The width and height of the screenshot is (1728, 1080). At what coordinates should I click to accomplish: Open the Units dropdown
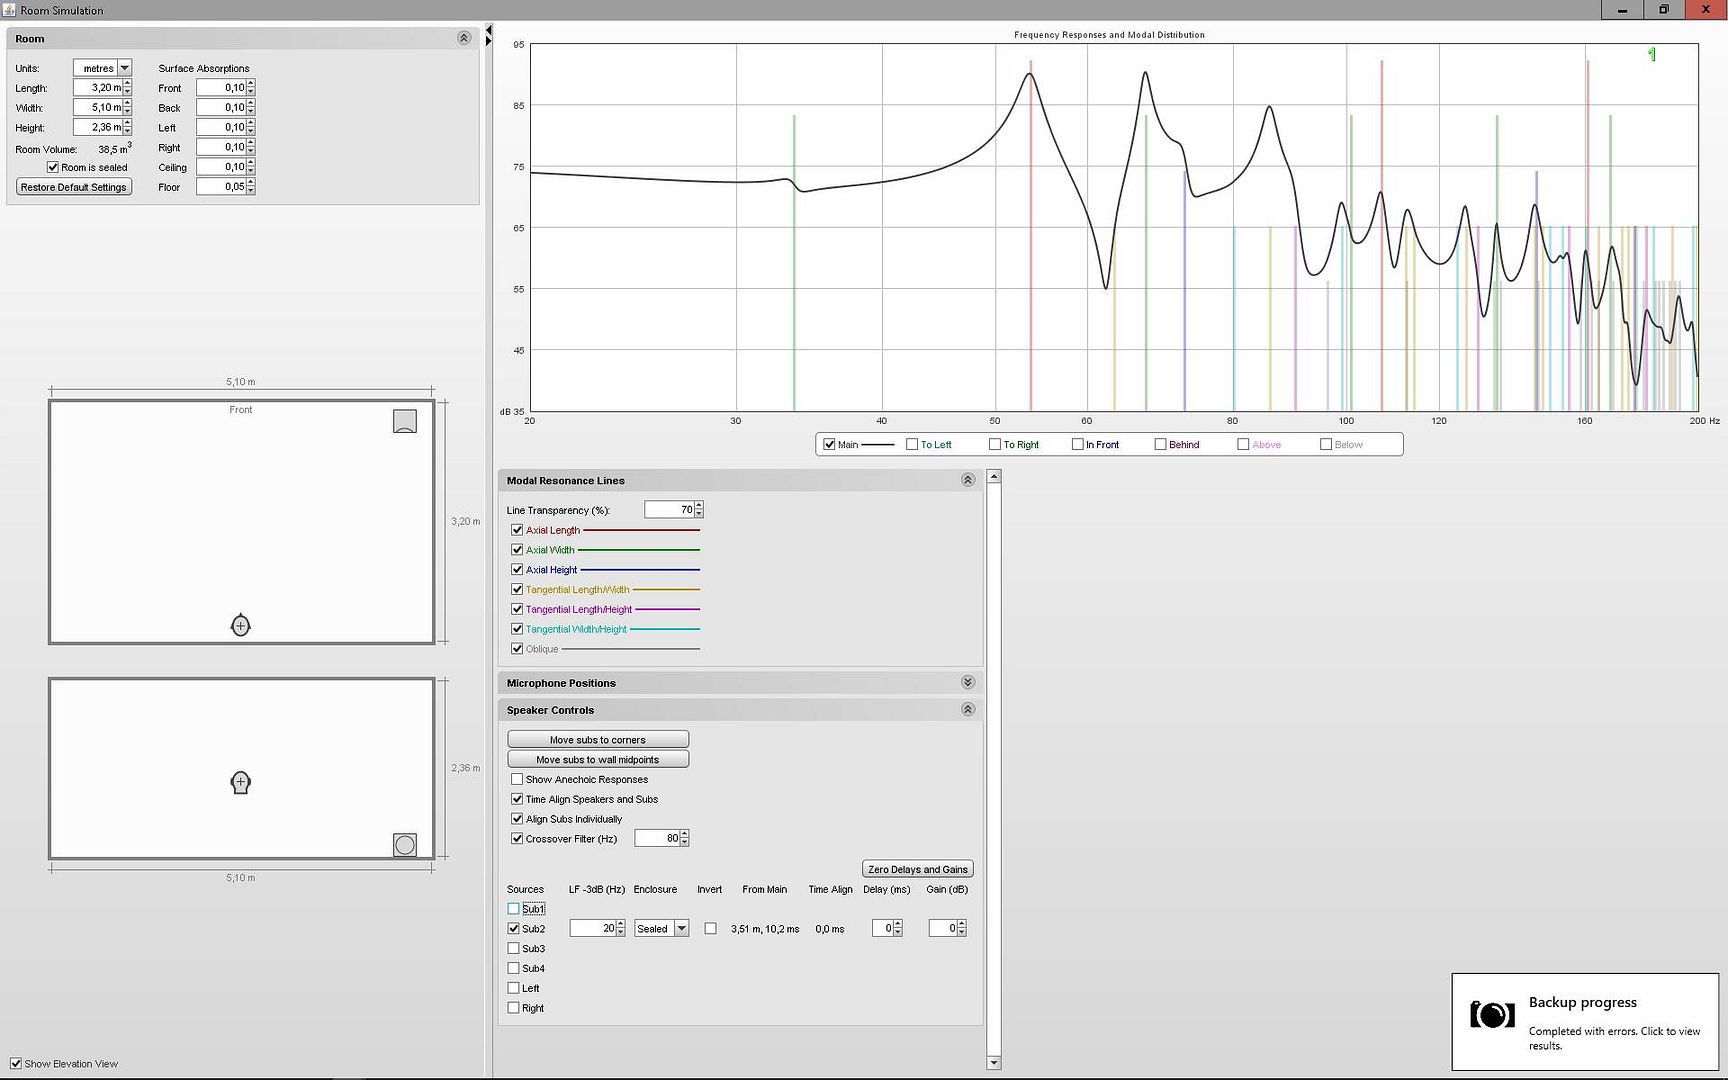[x=125, y=68]
